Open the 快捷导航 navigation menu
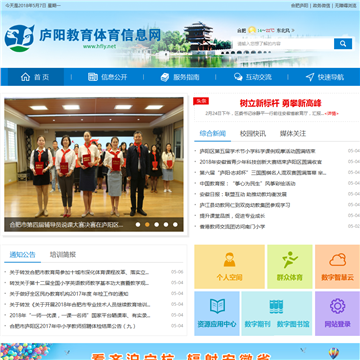 [x=324, y=77]
